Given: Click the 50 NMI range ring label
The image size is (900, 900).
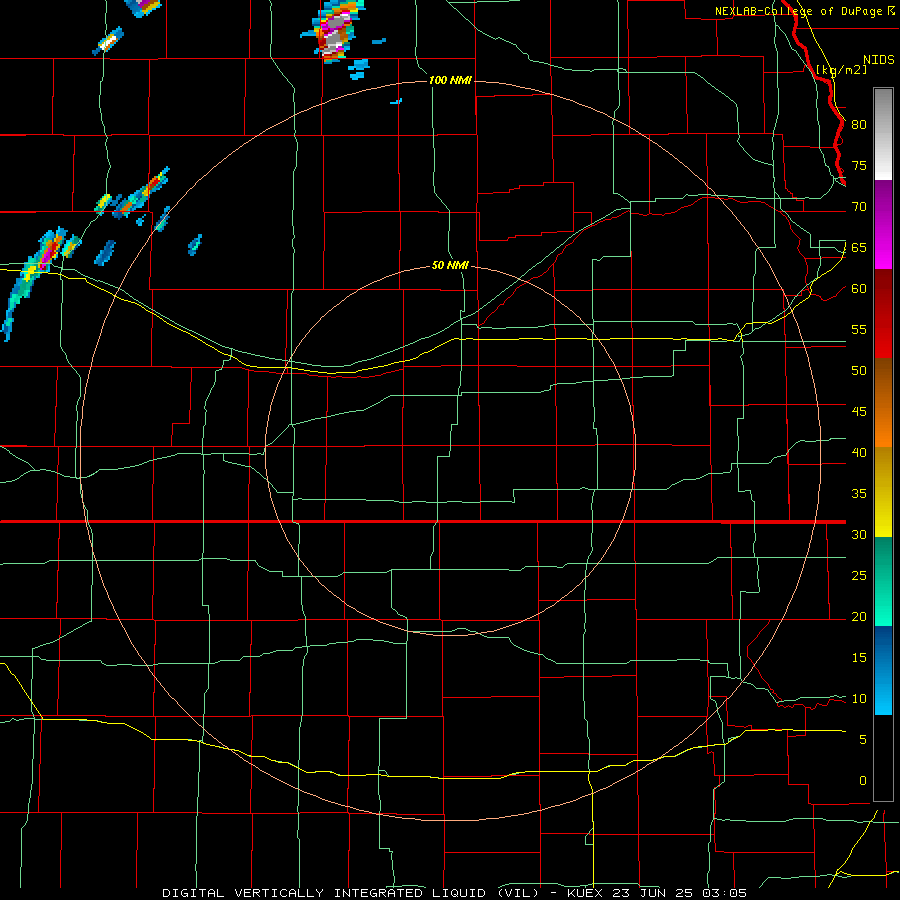Looking at the screenshot, I should coord(450,265).
